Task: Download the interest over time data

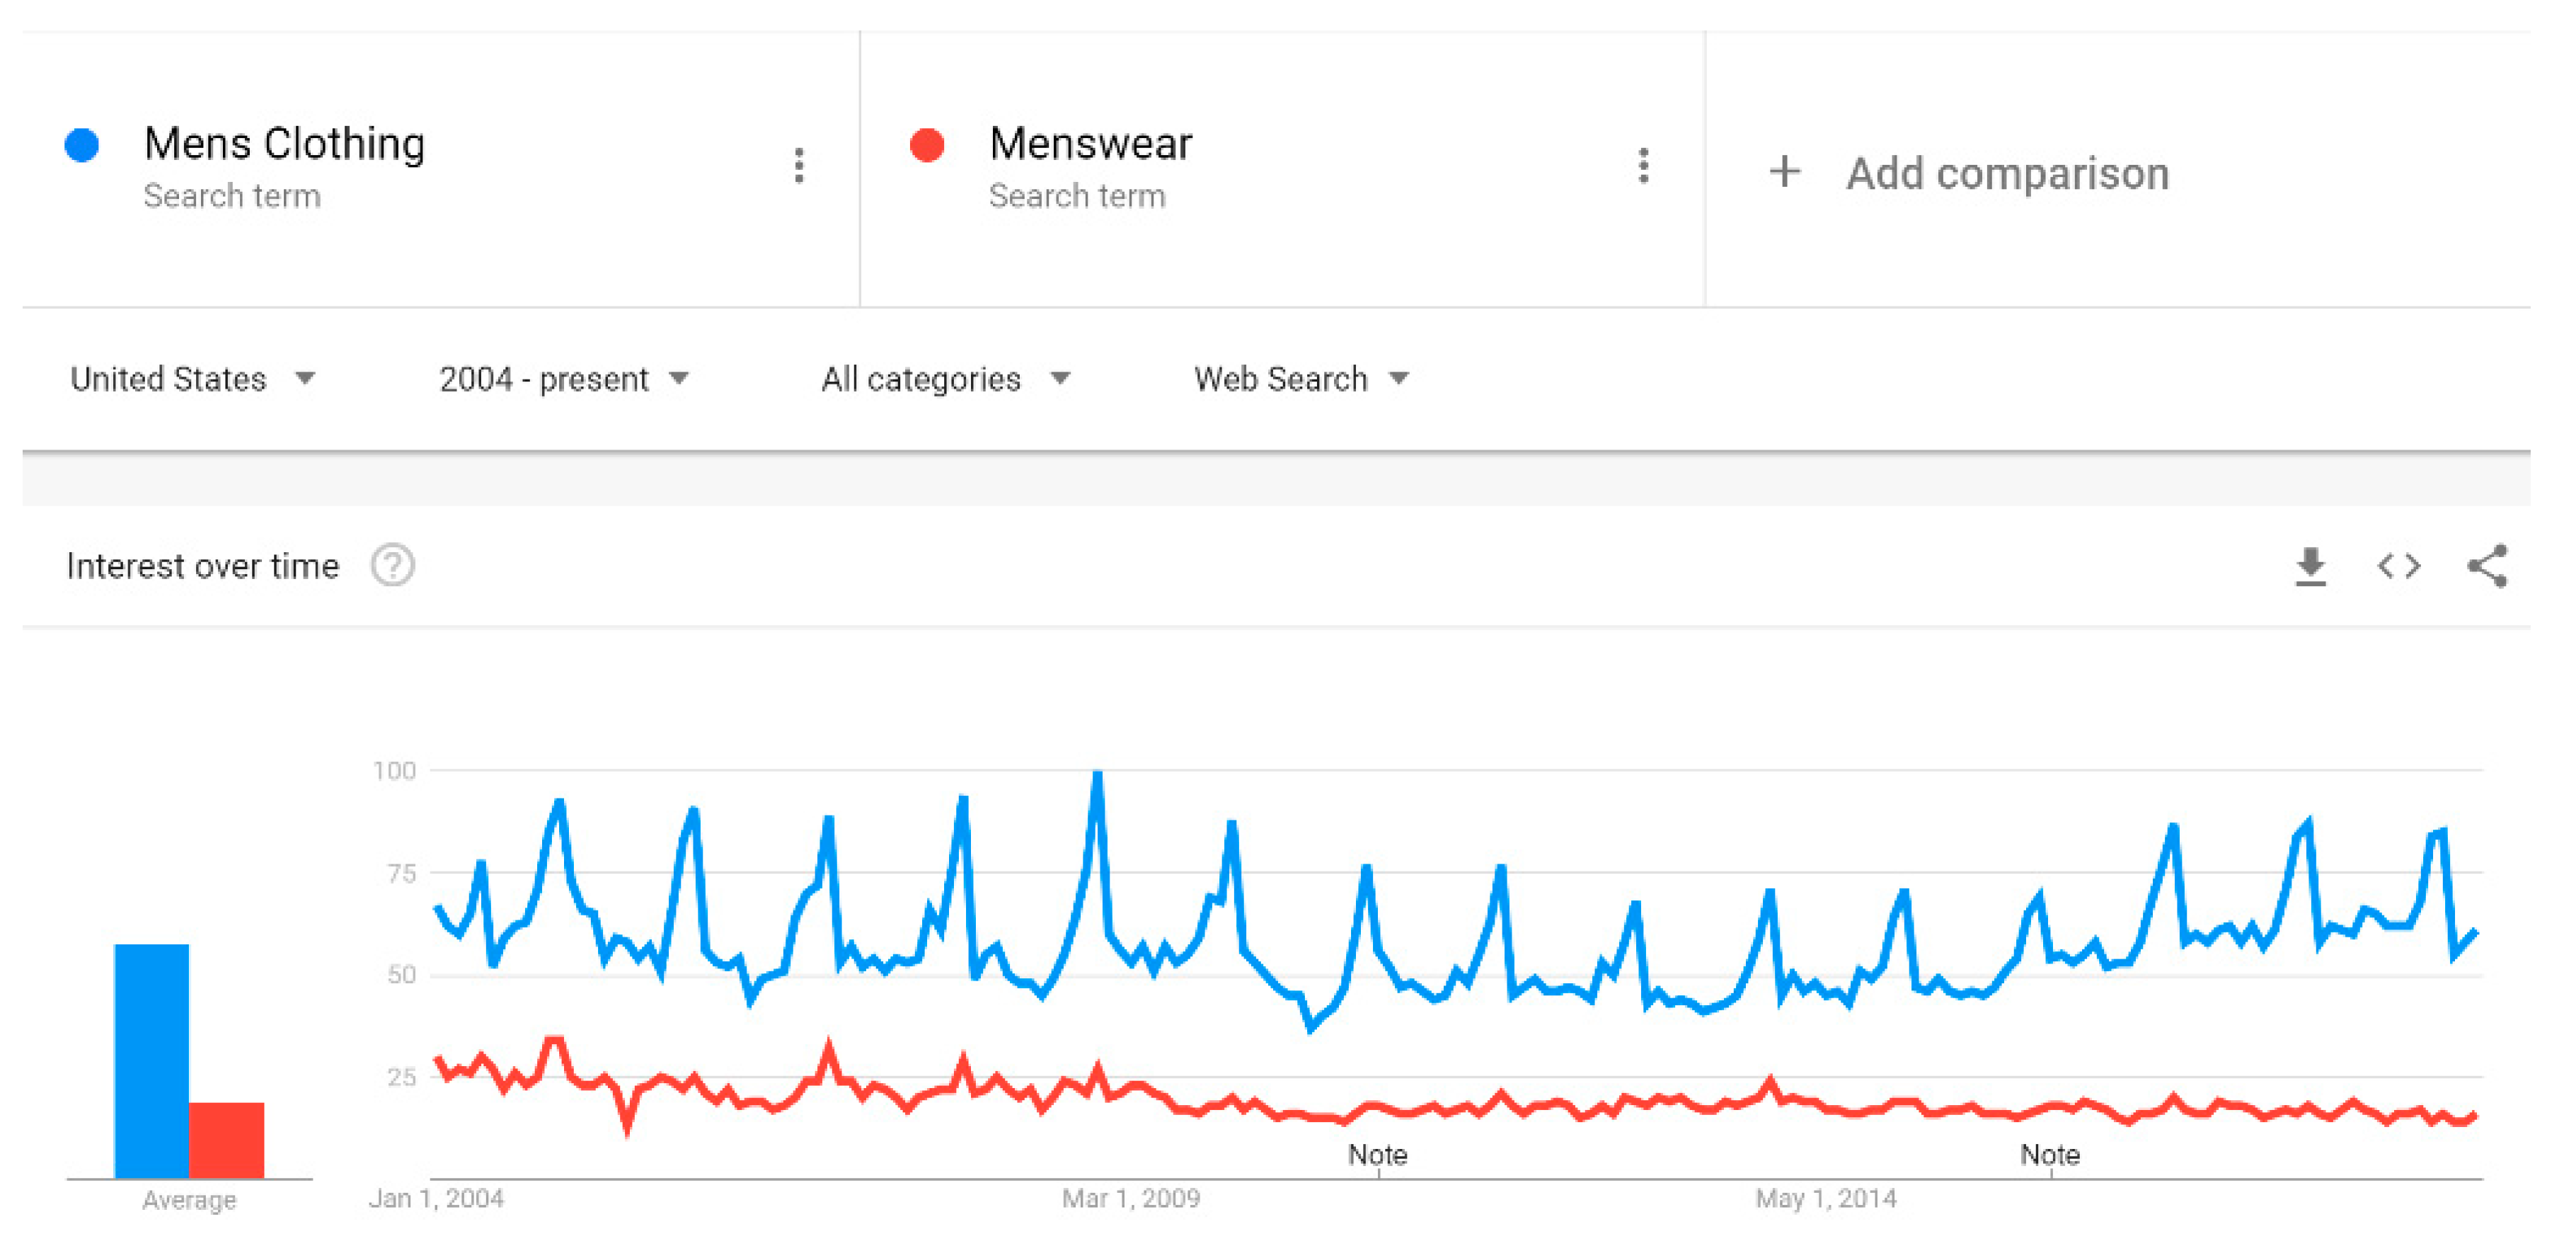Action: click(2310, 567)
